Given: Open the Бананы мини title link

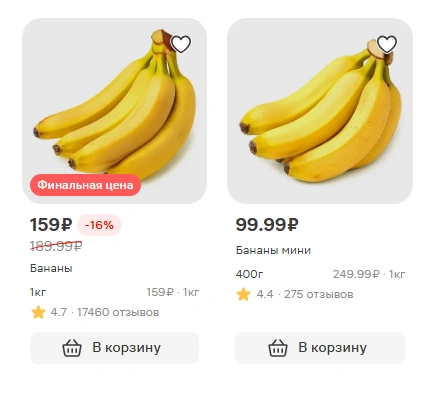Looking at the screenshot, I should (x=273, y=250).
